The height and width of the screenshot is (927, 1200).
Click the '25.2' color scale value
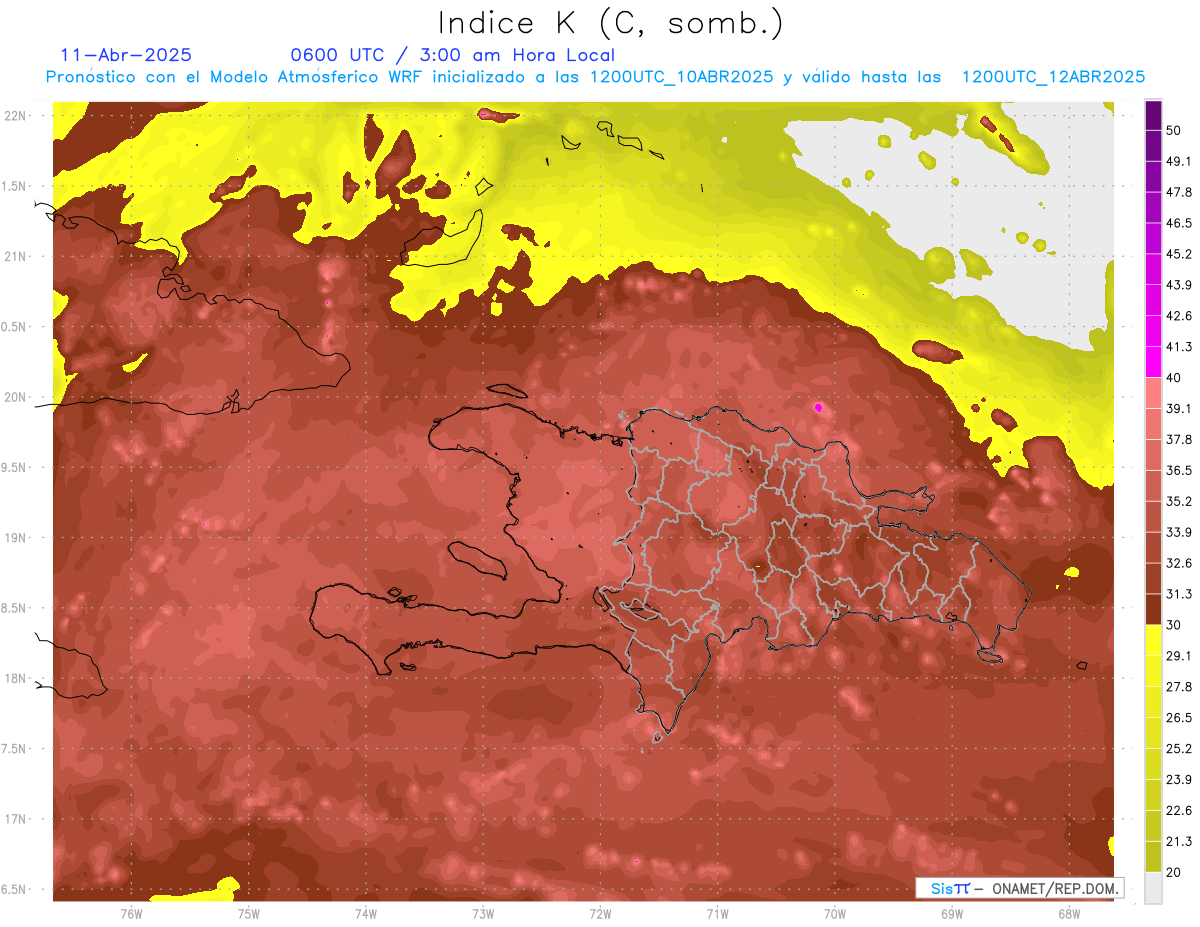point(1179,749)
